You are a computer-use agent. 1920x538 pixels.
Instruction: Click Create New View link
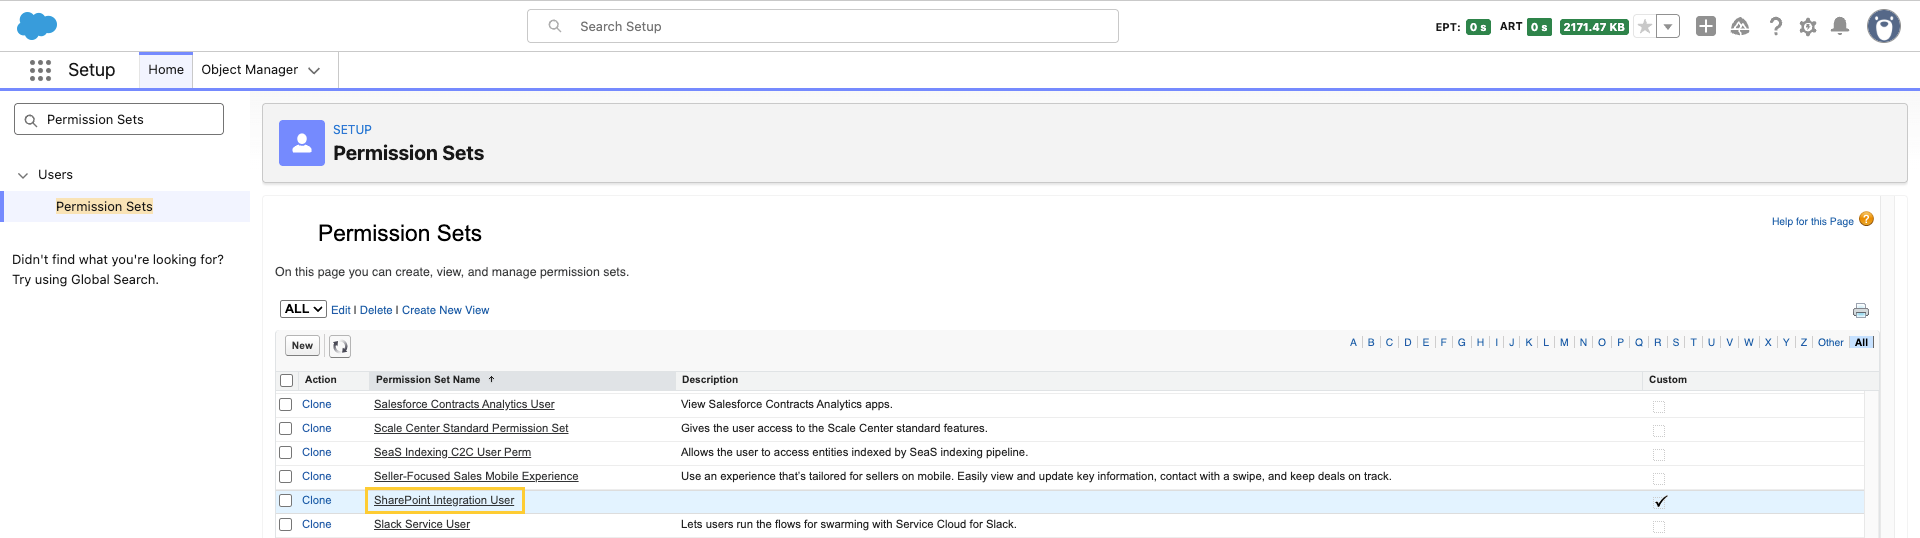(x=446, y=310)
